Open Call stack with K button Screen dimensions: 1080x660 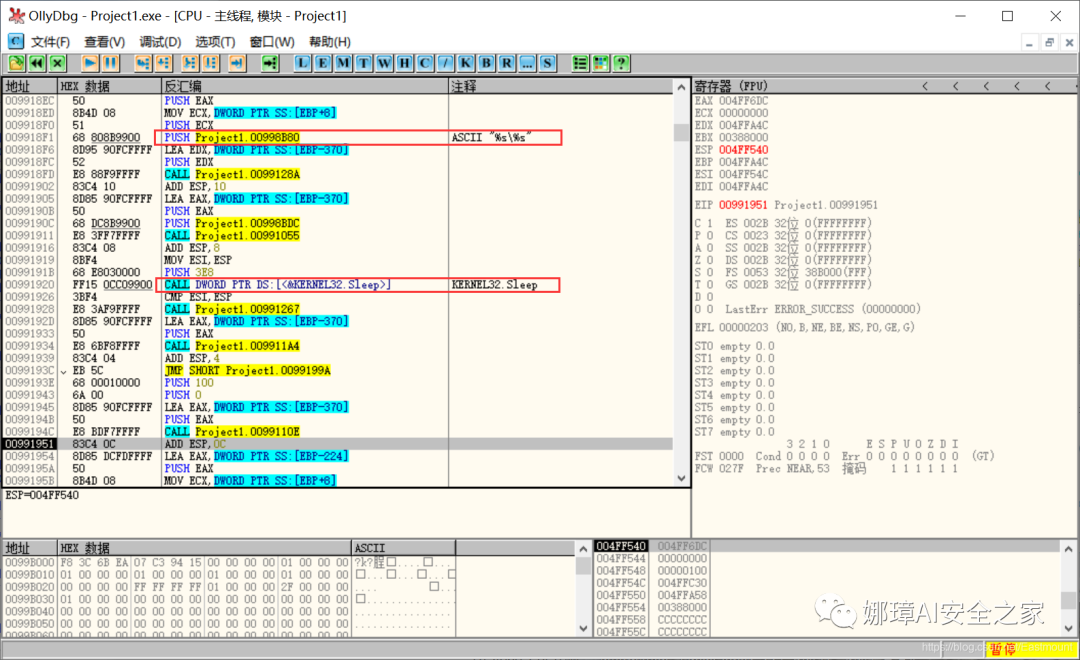[466, 63]
